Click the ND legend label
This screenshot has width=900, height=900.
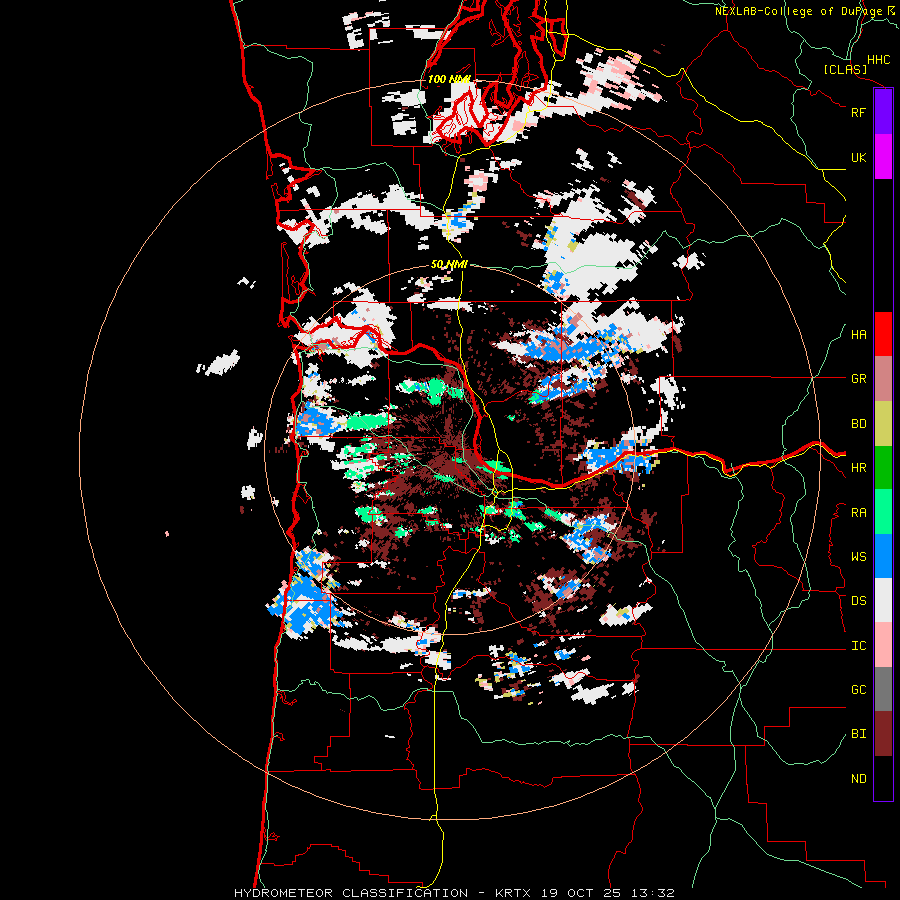click(858, 779)
